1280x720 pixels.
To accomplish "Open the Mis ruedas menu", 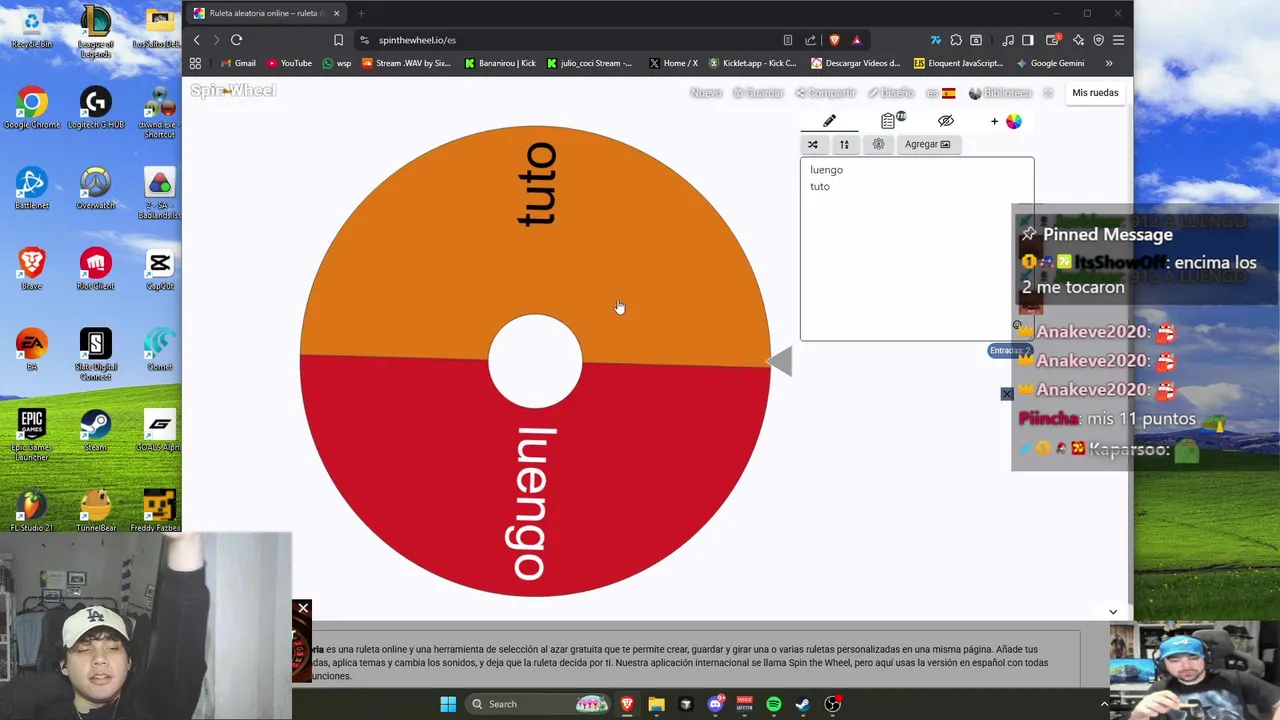I will [x=1095, y=93].
